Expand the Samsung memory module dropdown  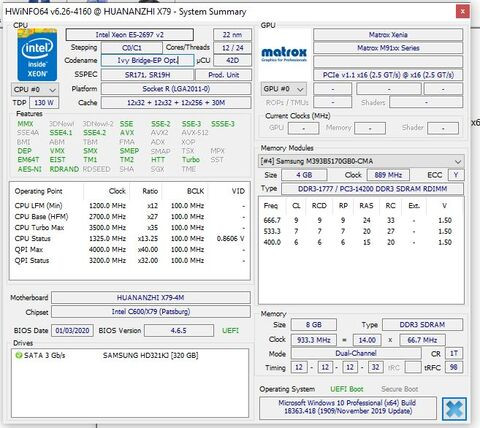361,161
